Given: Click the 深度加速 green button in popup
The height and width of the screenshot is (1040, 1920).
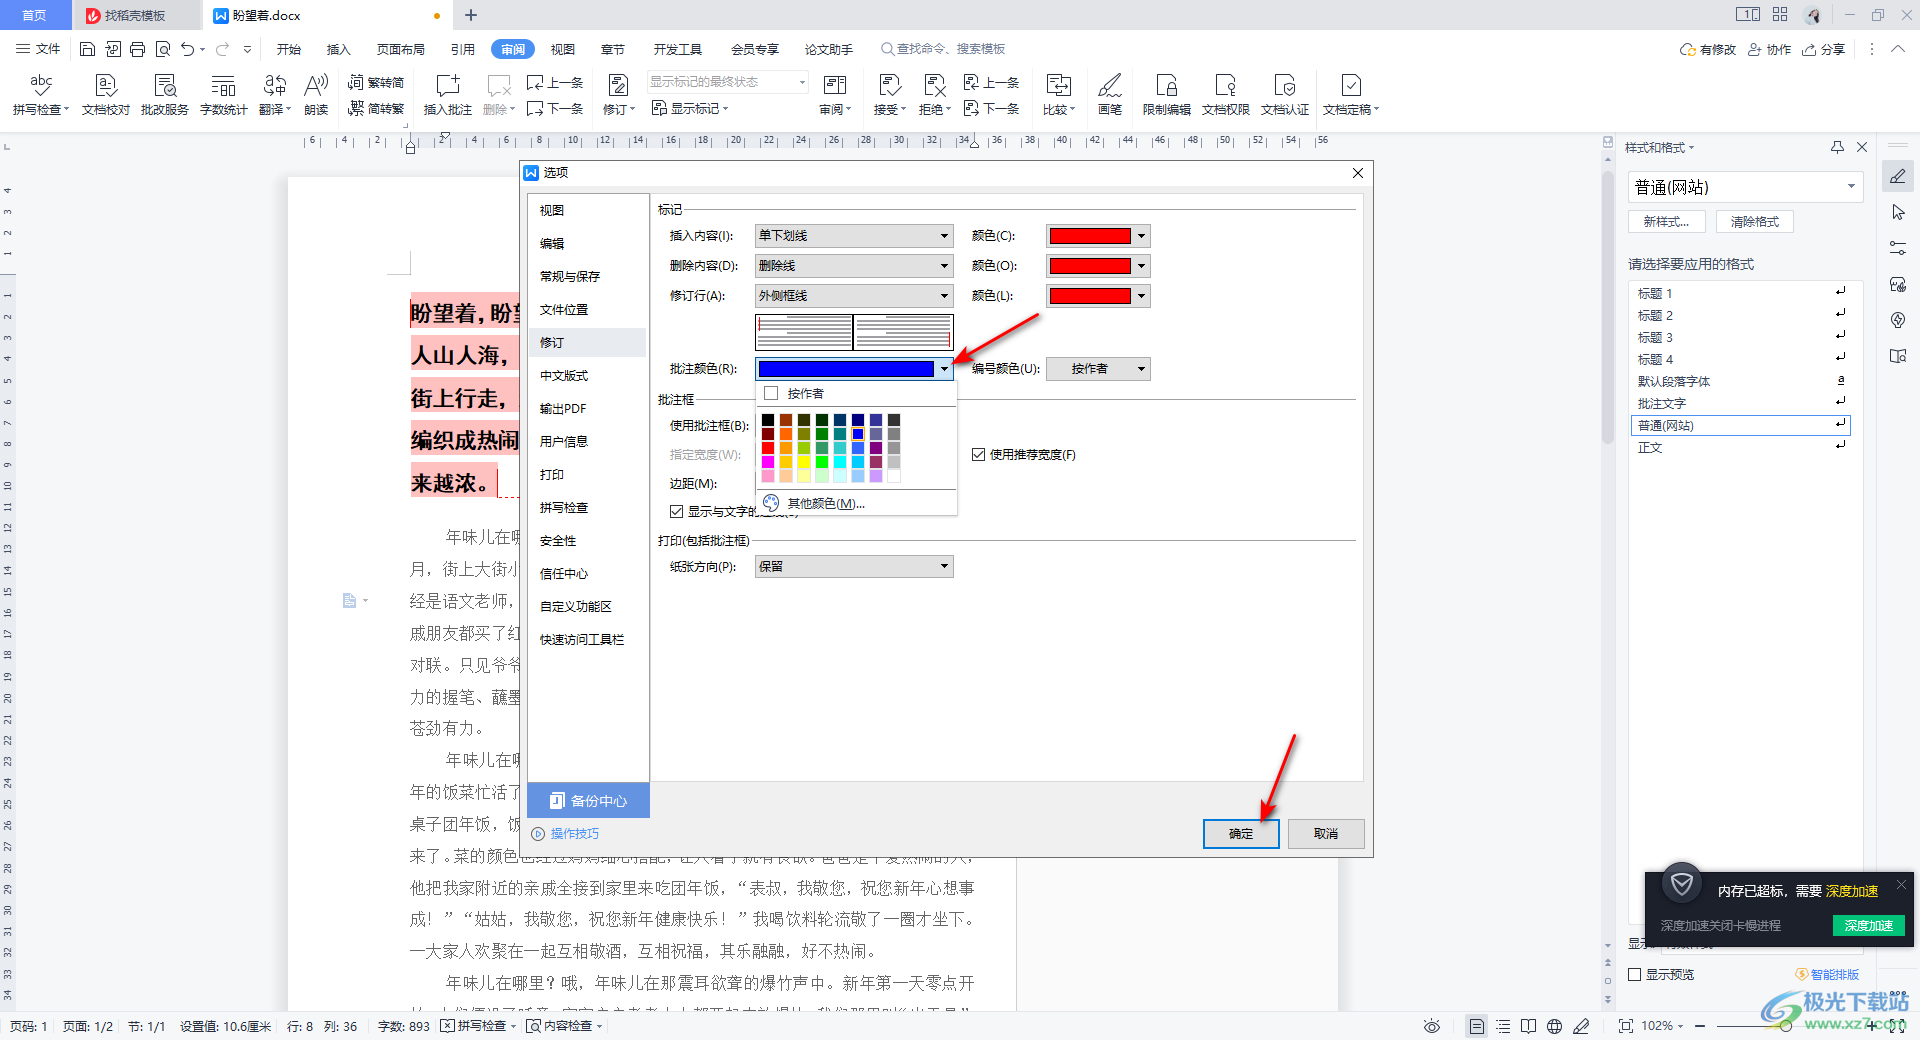Looking at the screenshot, I should pos(1869,925).
